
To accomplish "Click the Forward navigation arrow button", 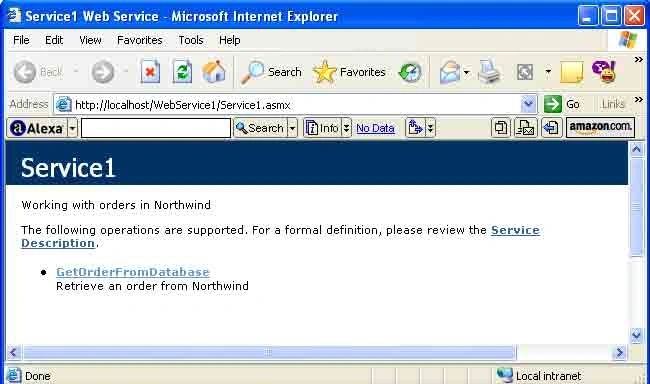I will pyautogui.click(x=102, y=72).
